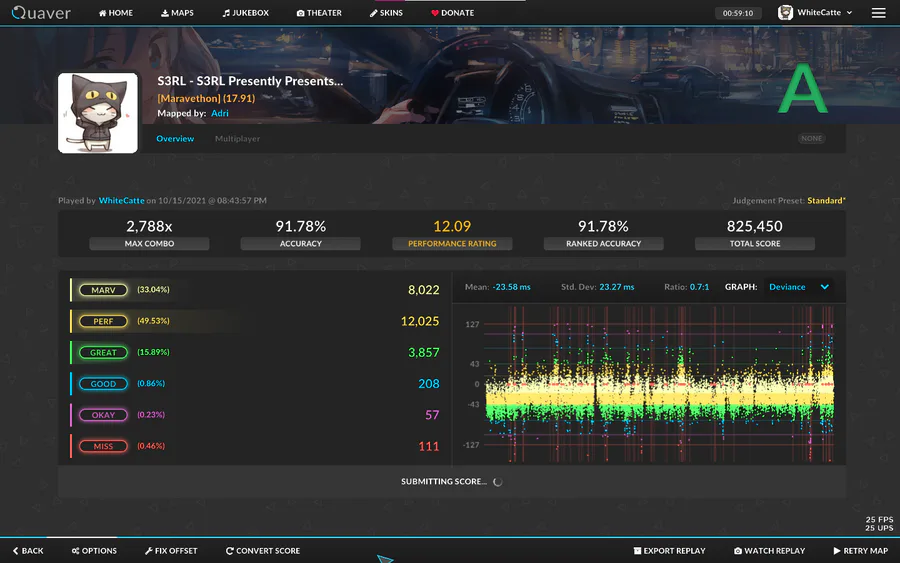The height and width of the screenshot is (563, 900).
Task: Click the song title S3RL Presently Presents
Action: (250, 81)
